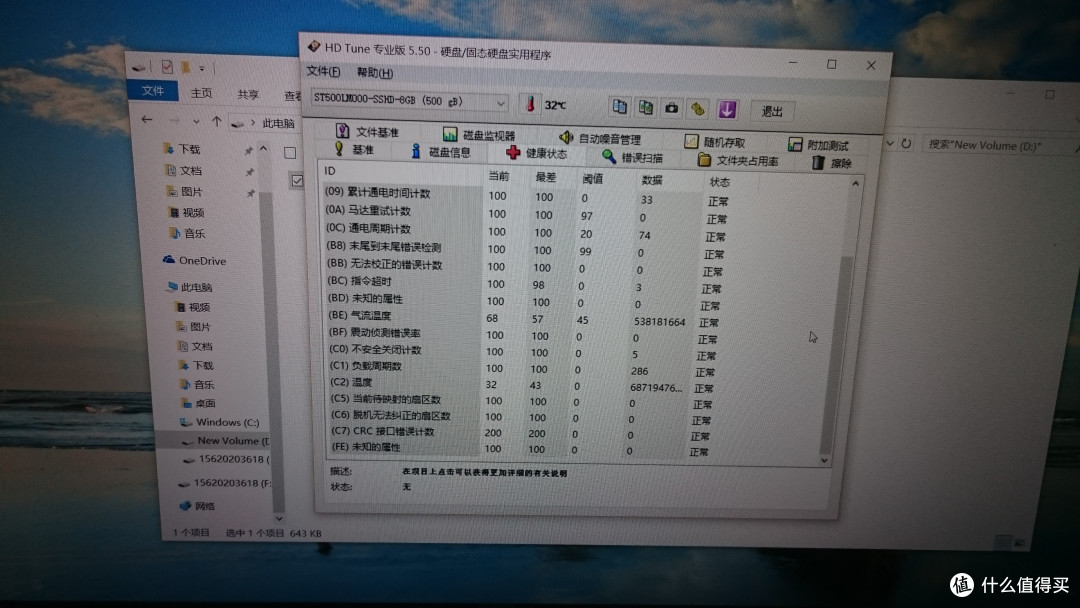Click the Explorer address bar refresh icon

pyautogui.click(x=906, y=144)
